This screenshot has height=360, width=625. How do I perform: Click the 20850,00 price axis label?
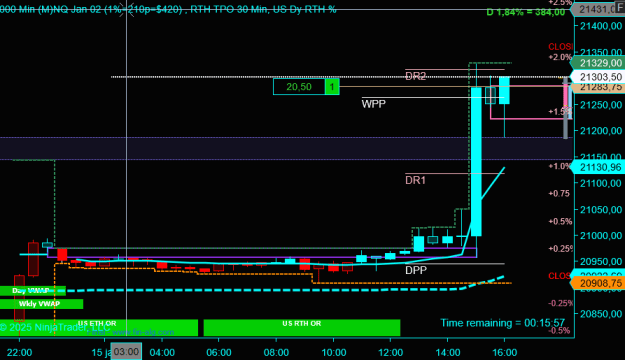click(601, 314)
